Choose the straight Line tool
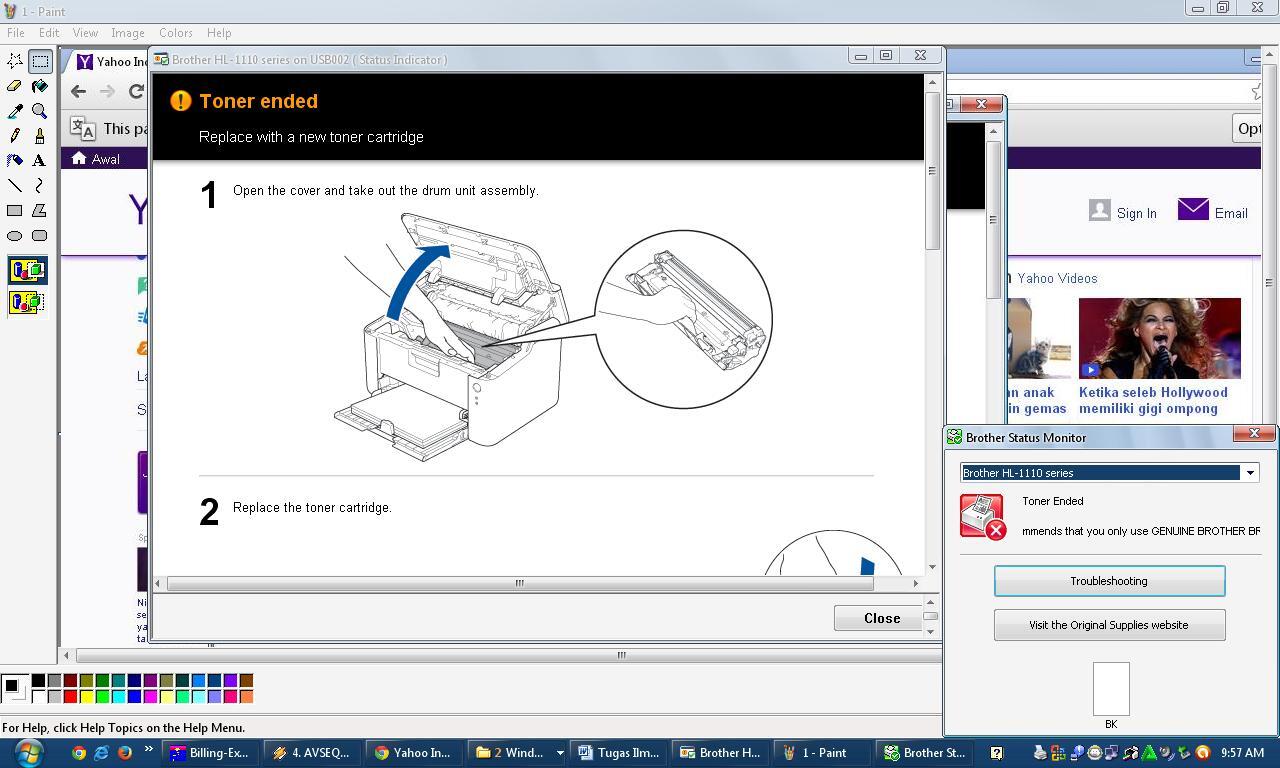 click(15, 185)
